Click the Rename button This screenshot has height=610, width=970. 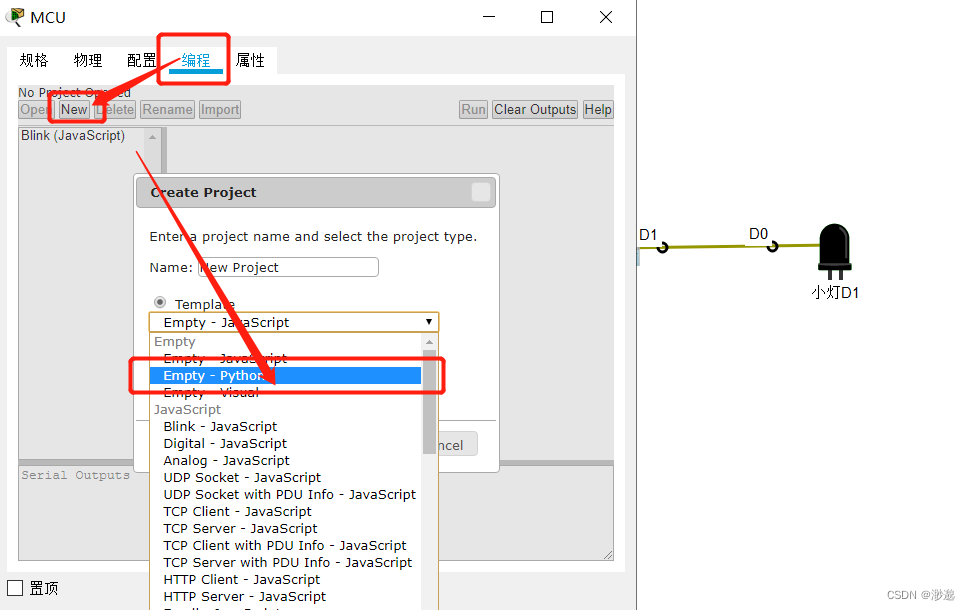(167, 110)
